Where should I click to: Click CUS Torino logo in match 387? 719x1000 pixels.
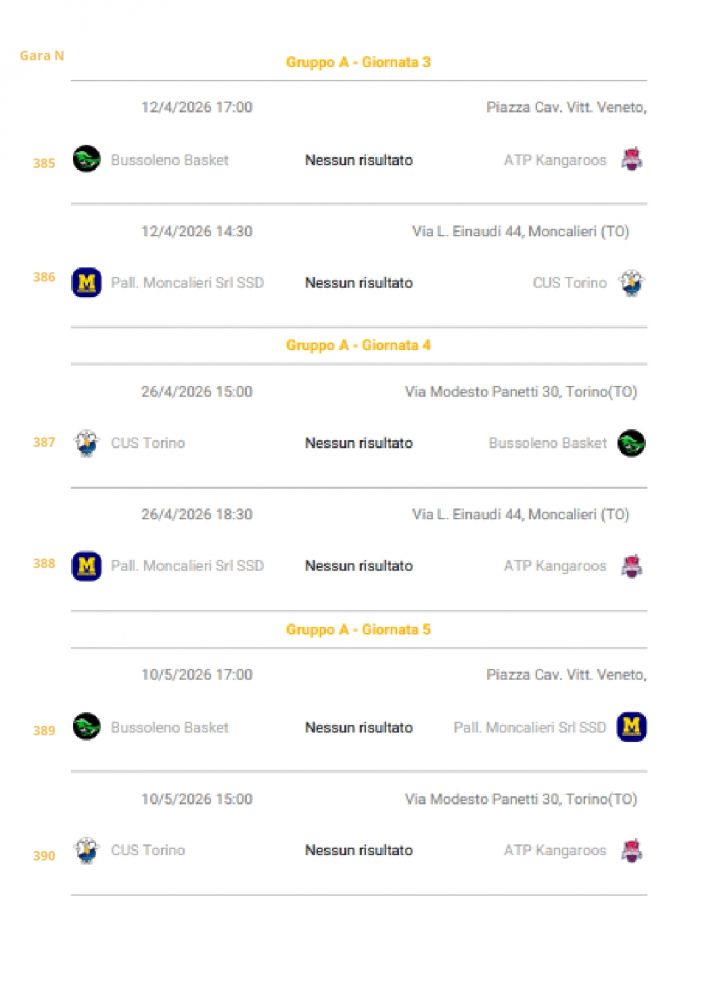(x=87, y=443)
